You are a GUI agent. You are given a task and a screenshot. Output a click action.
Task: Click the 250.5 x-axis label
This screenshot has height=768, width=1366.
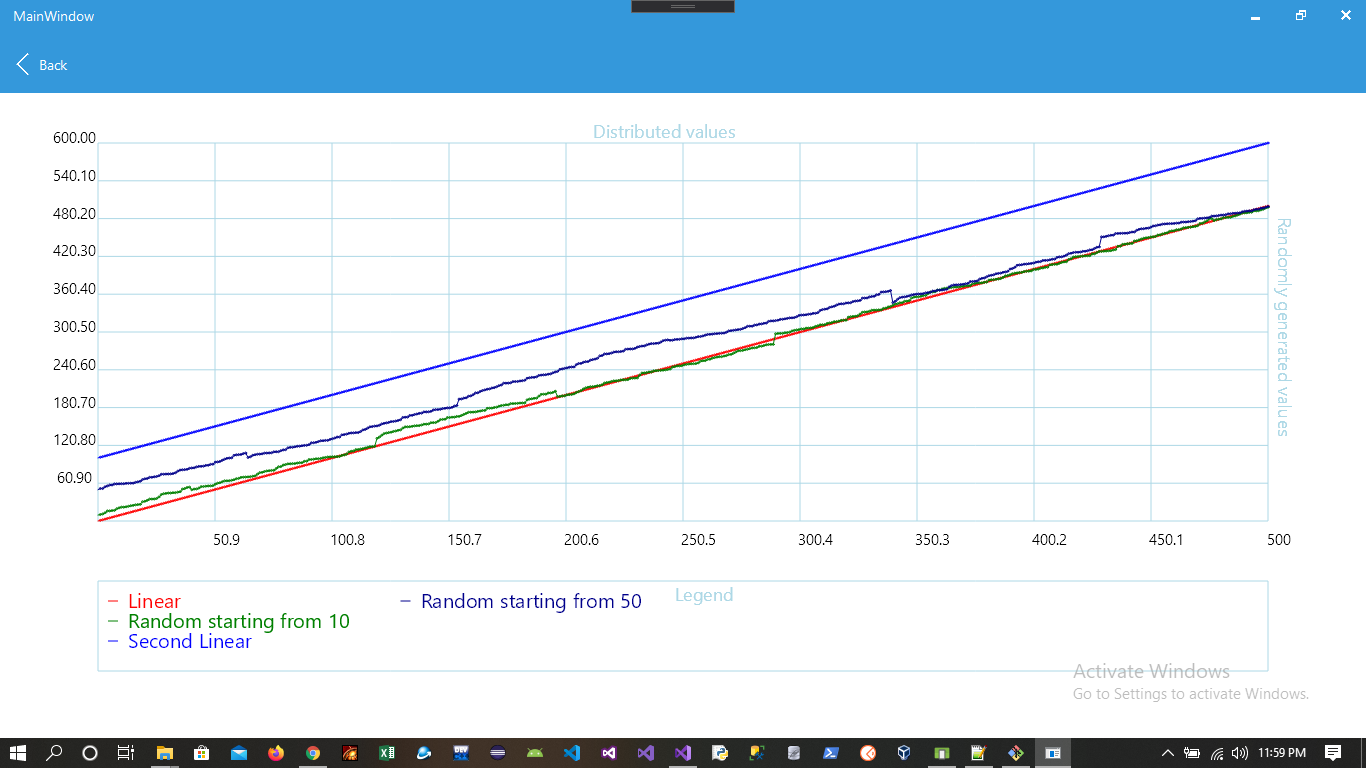698,540
